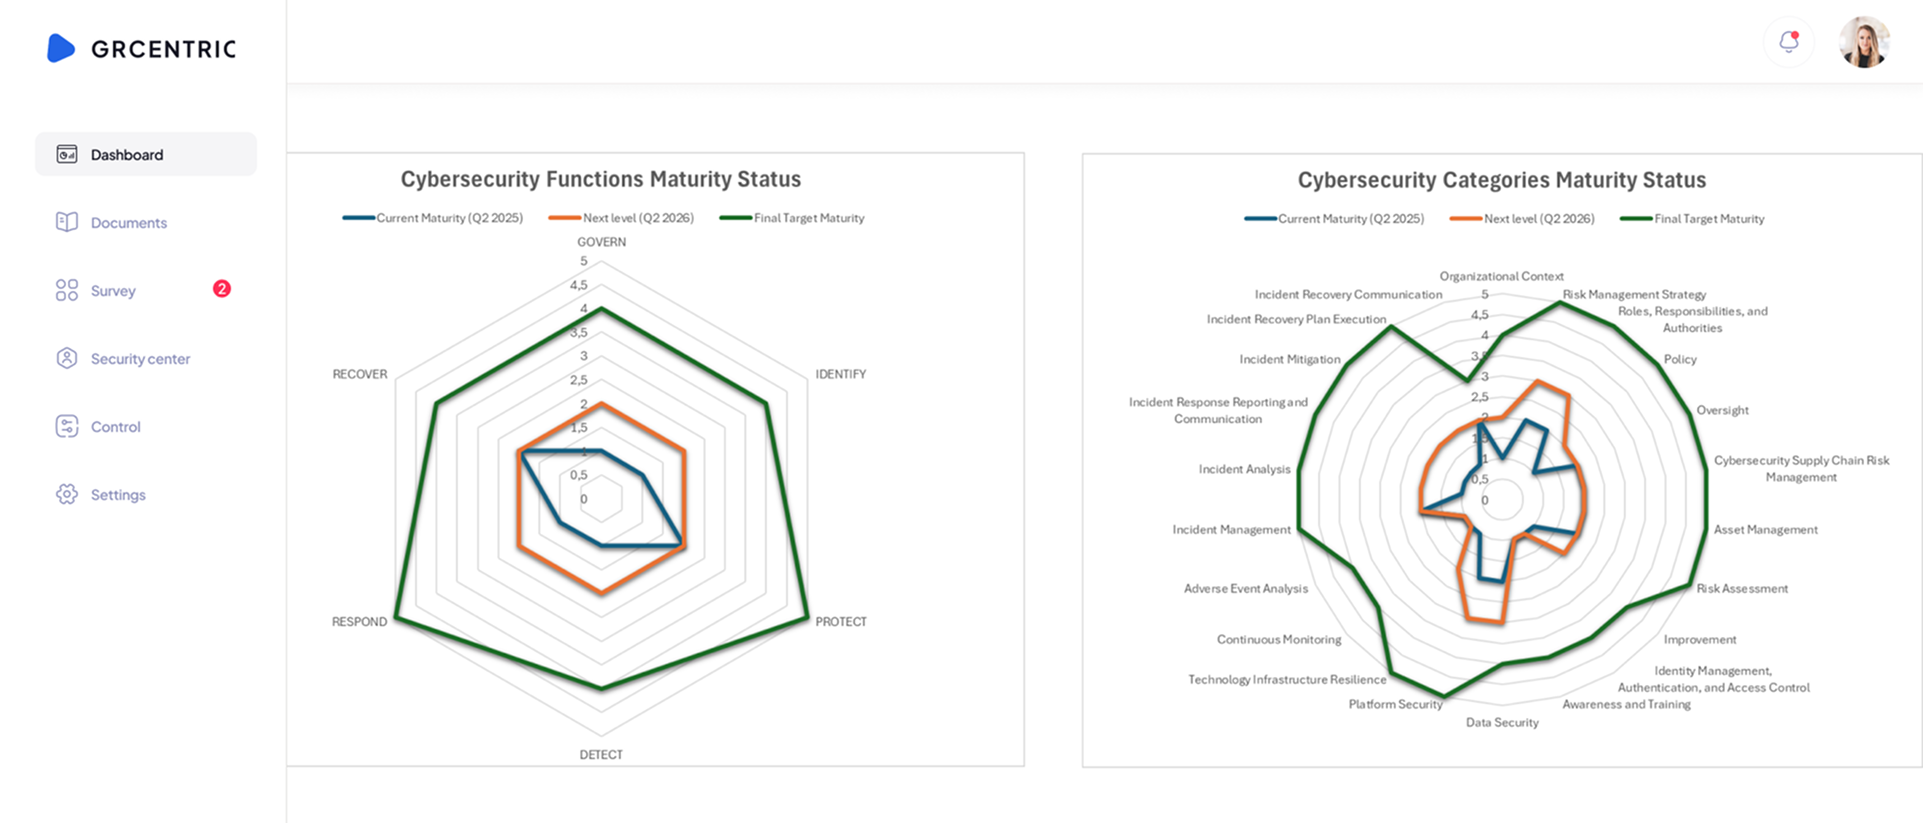Click the Survey grid icon

67,290
